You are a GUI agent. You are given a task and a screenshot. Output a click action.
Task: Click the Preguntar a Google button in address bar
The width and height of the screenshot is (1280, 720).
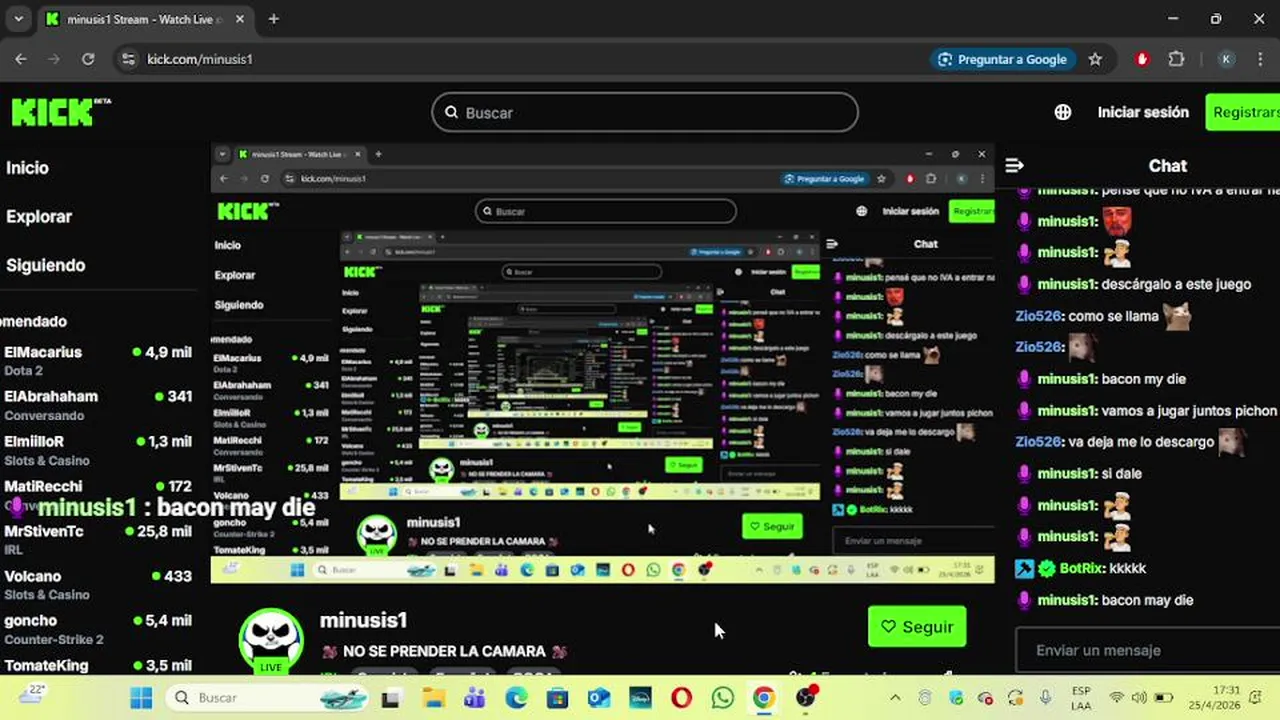click(x=1003, y=59)
